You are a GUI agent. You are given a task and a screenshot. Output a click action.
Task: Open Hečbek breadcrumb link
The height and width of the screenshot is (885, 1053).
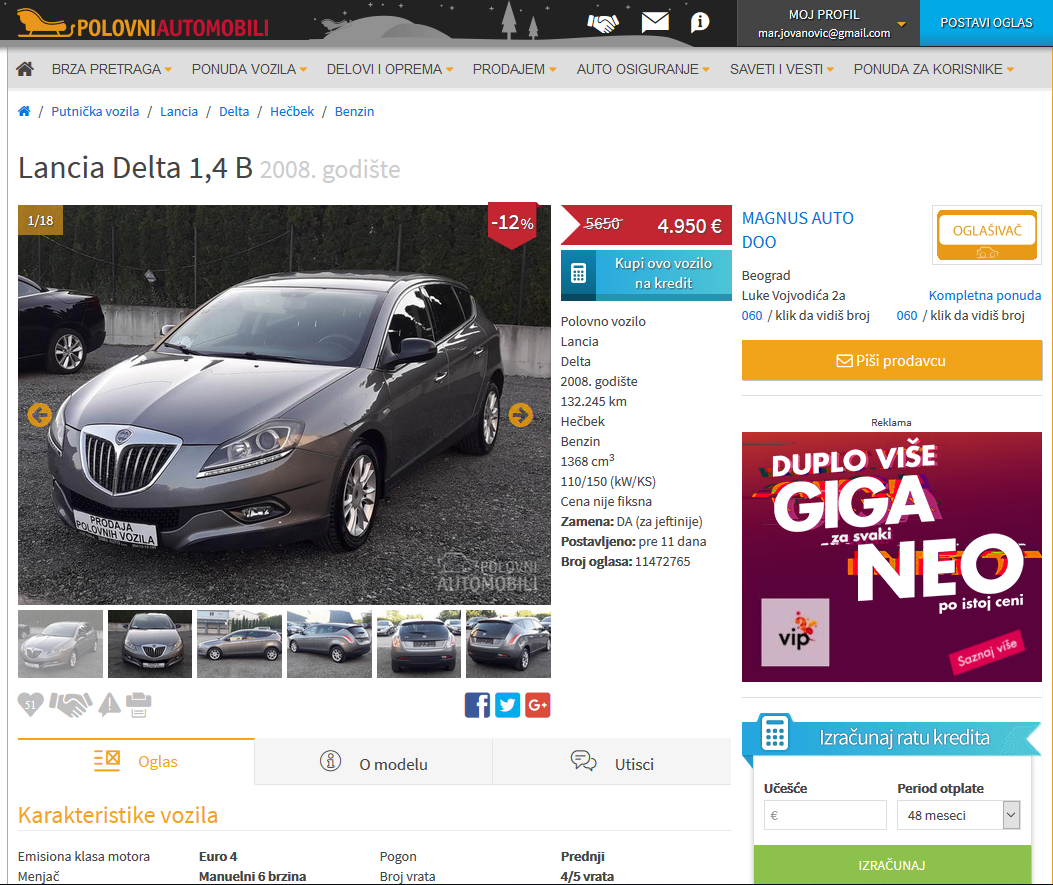[292, 111]
